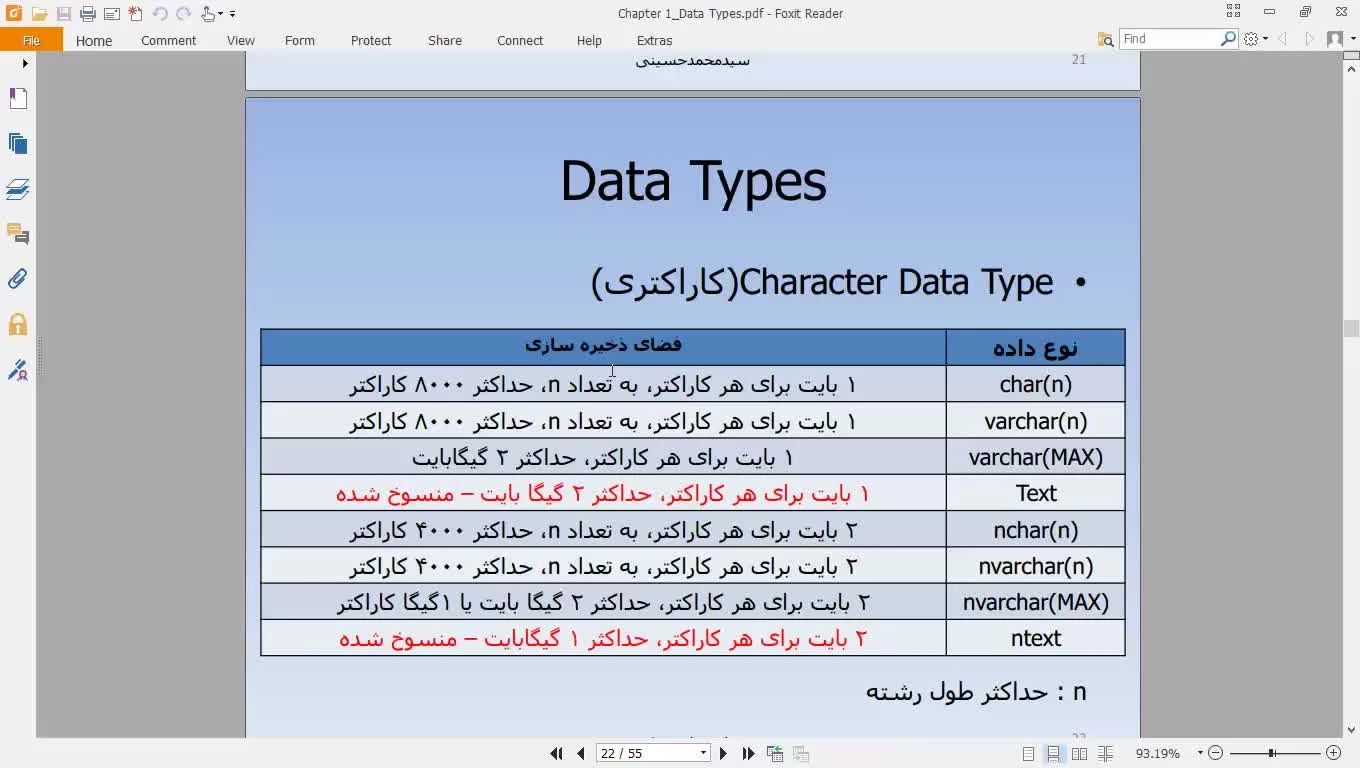Viewport: 1360px width, 768px height.
Task: Click inside the Find search field
Action: pyautogui.click(x=1168, y=39)
